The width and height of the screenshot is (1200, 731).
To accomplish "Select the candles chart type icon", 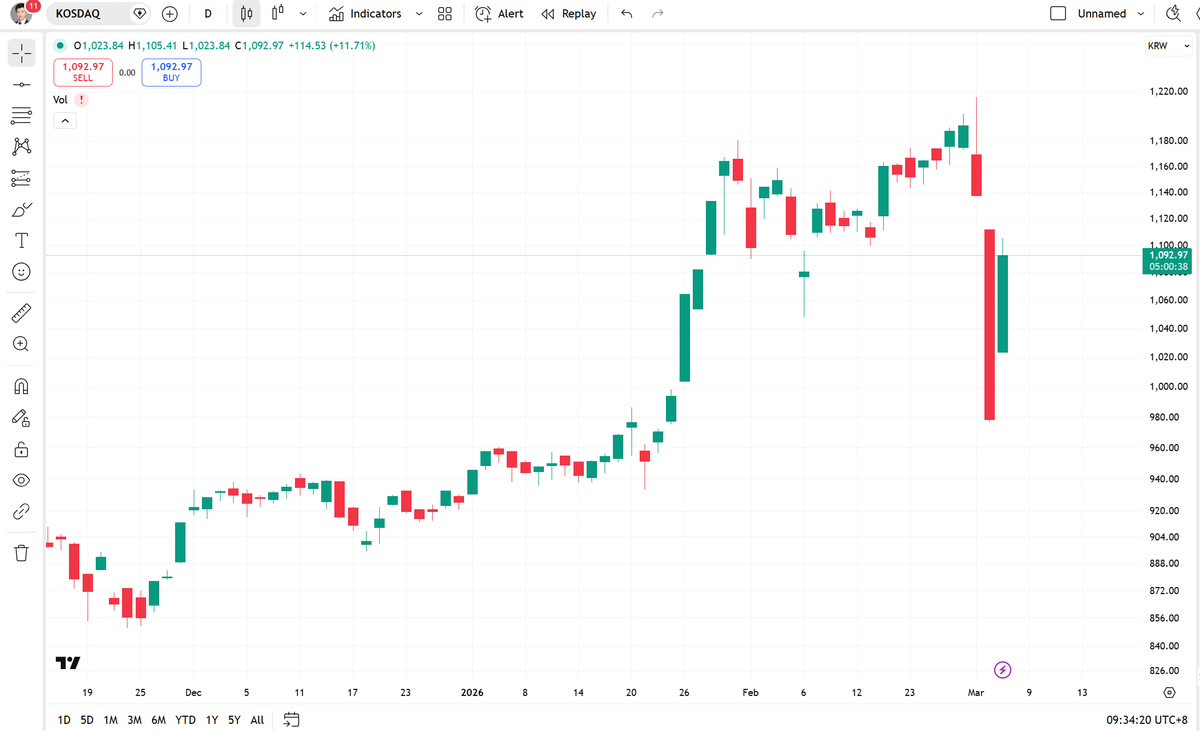I will click(246, 14).
